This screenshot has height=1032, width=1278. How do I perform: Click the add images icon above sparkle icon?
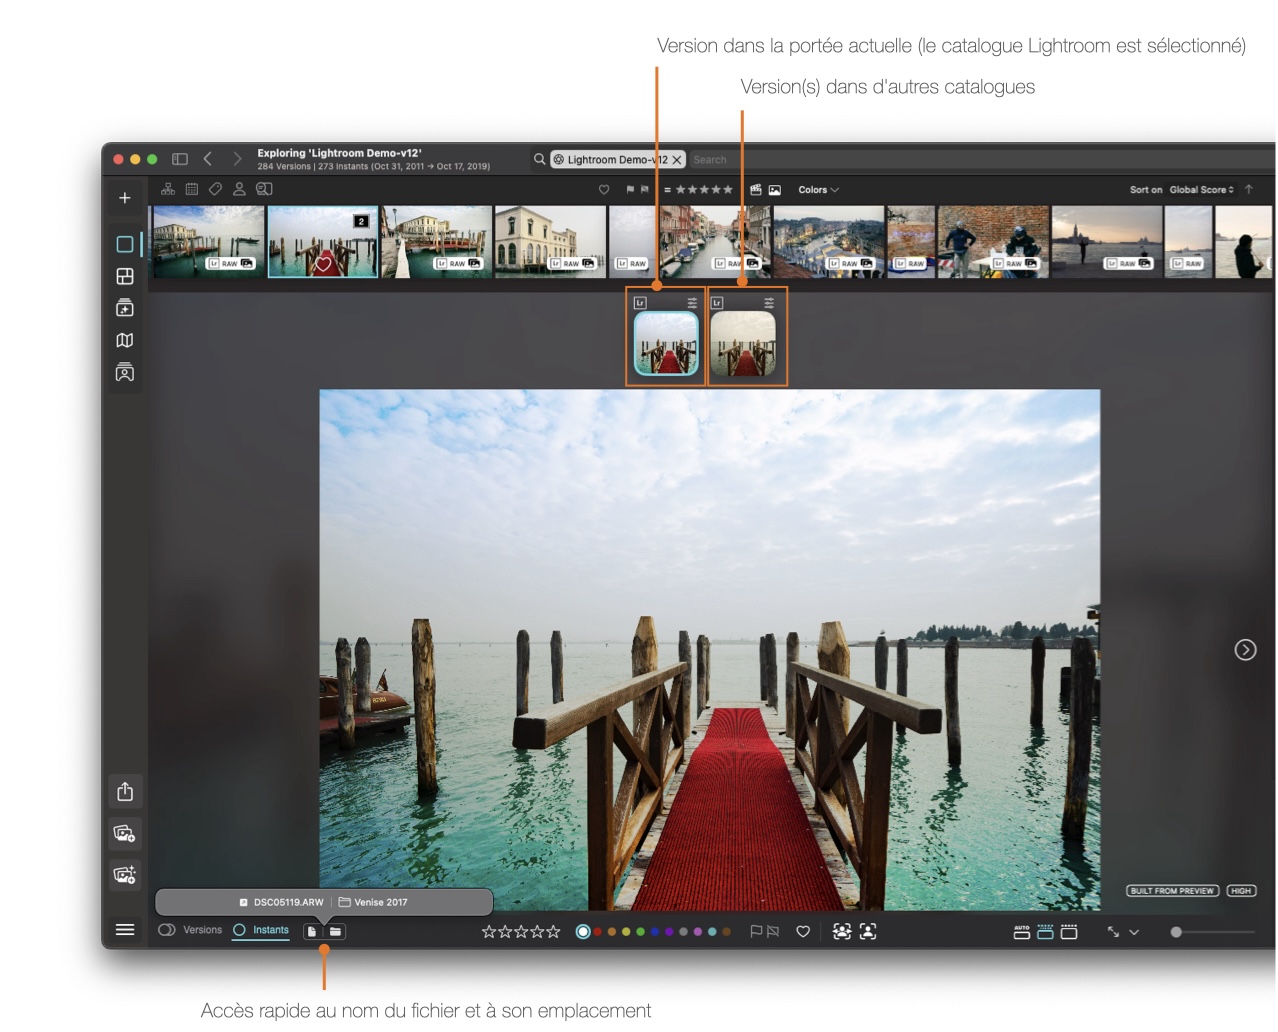(125, 833)
